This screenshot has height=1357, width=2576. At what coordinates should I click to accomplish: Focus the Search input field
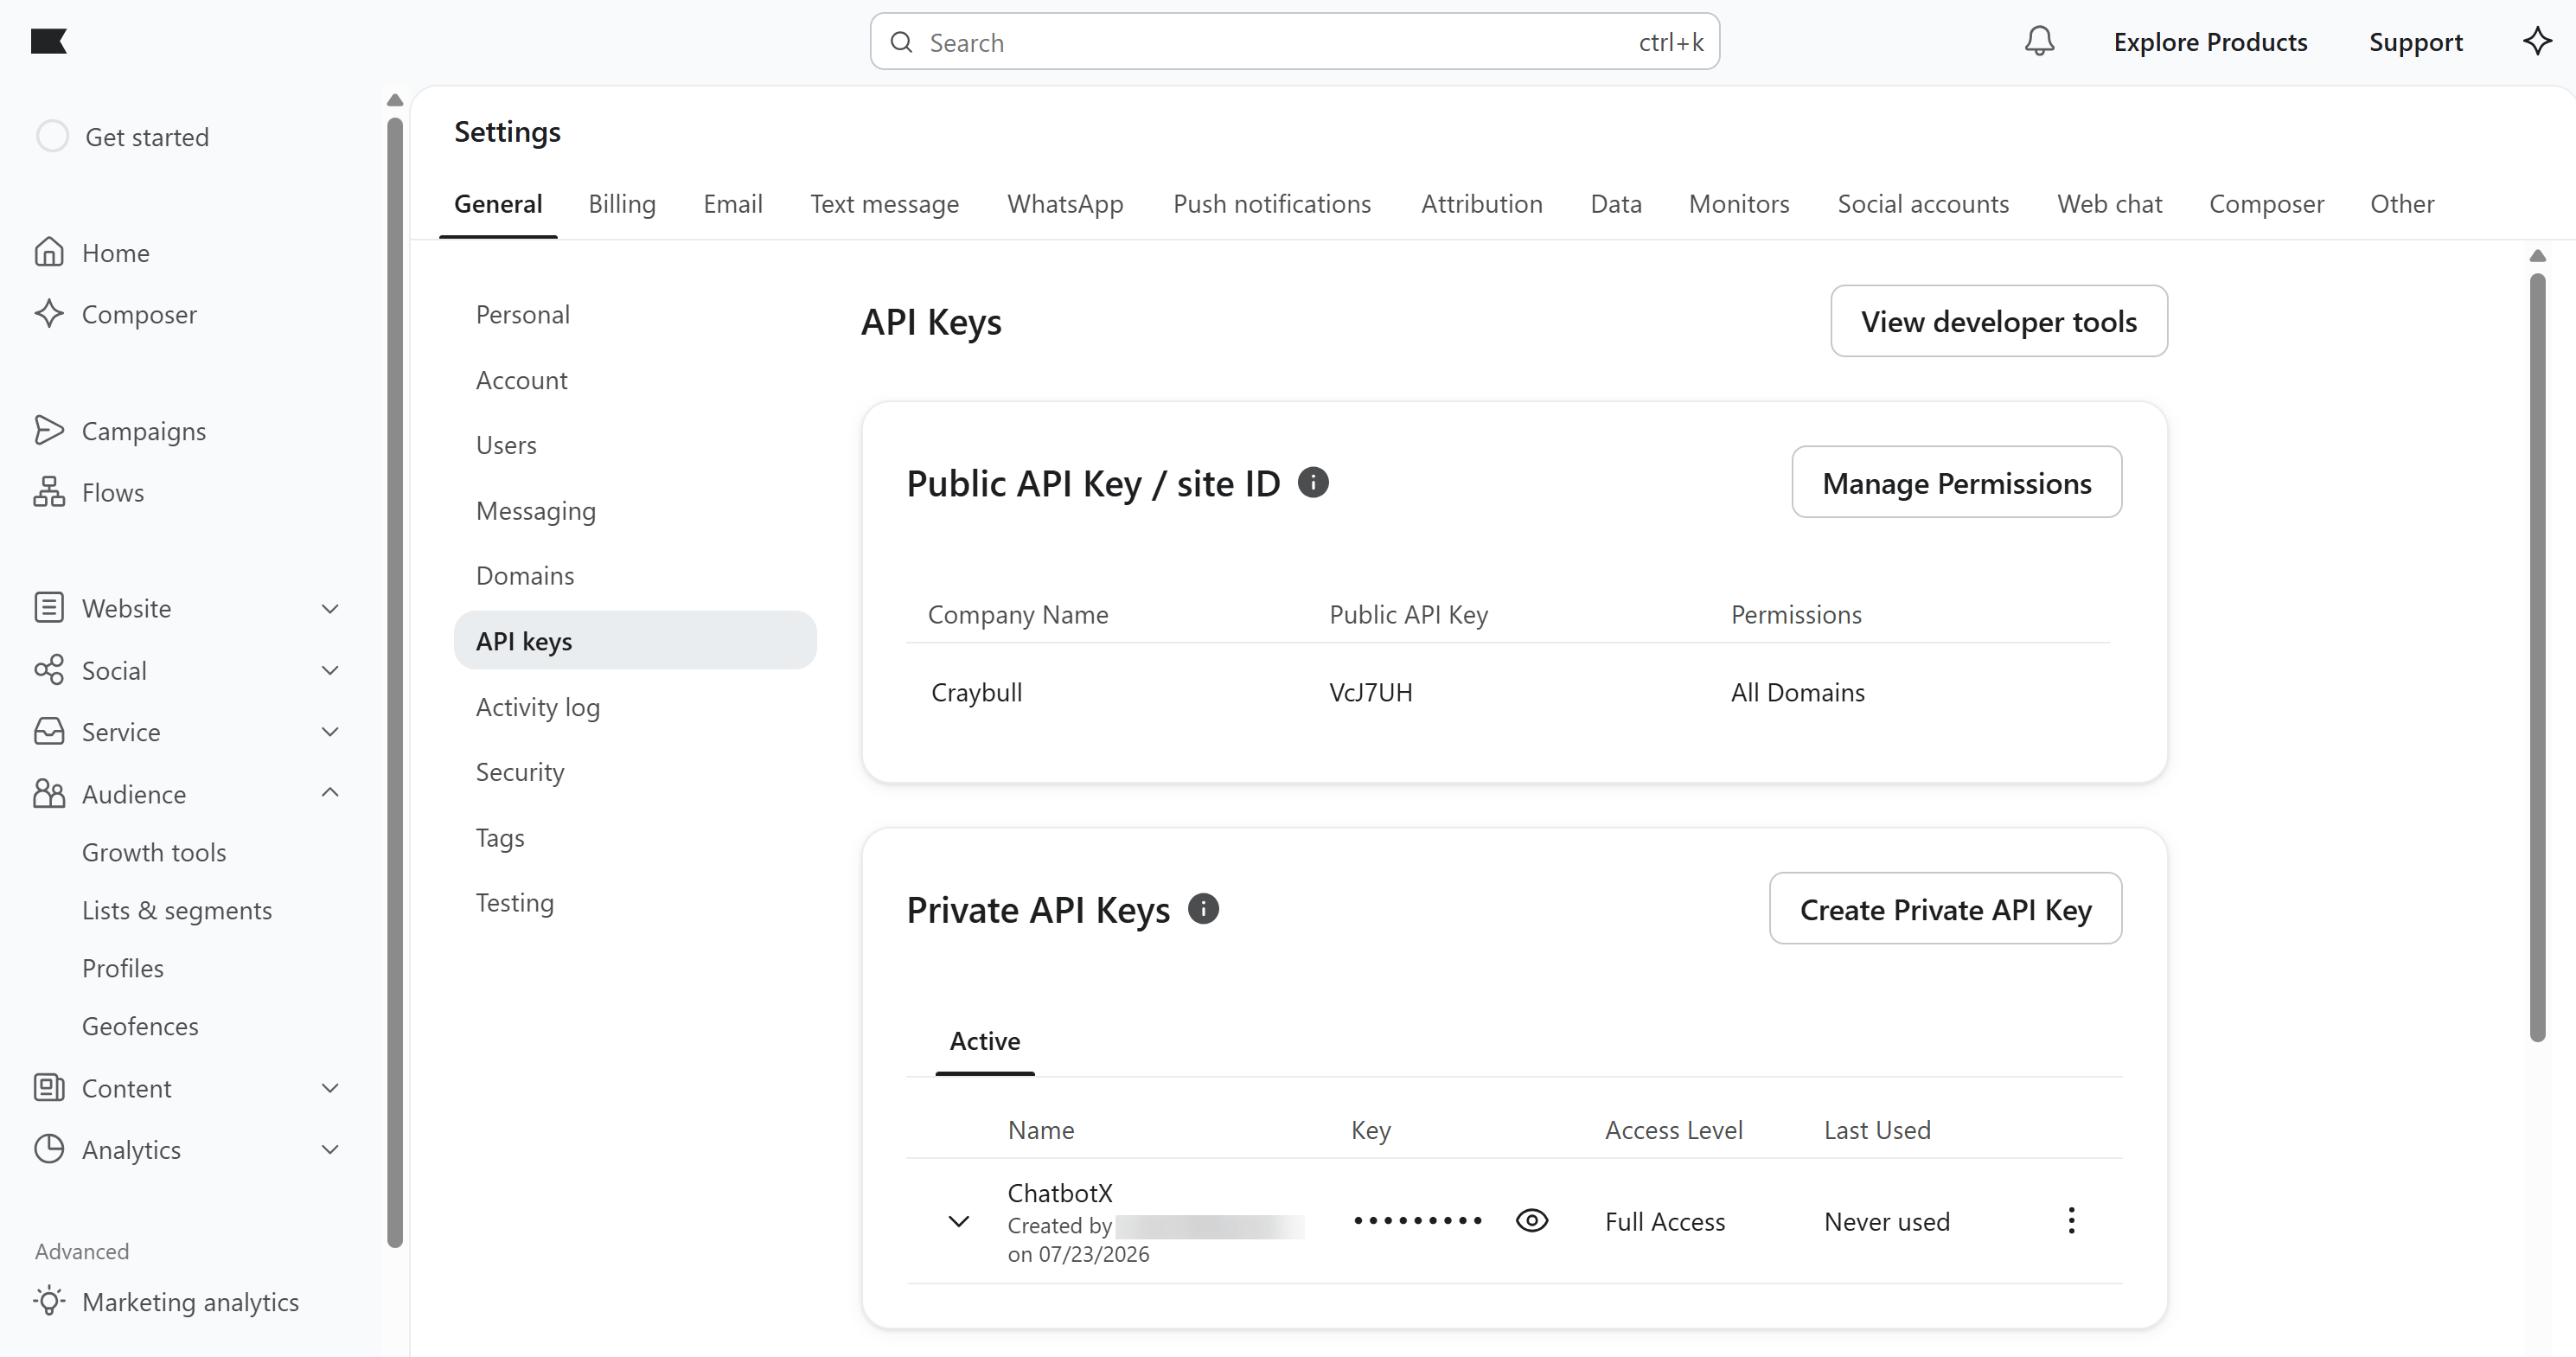coord(1294,42)
